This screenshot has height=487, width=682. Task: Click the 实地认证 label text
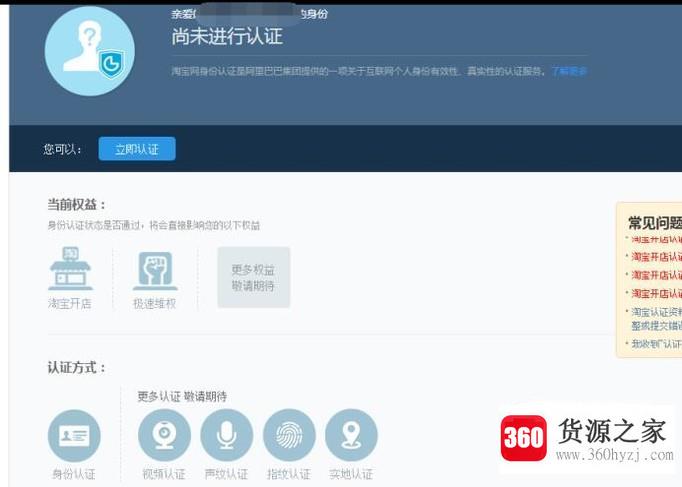click(351, 474)
